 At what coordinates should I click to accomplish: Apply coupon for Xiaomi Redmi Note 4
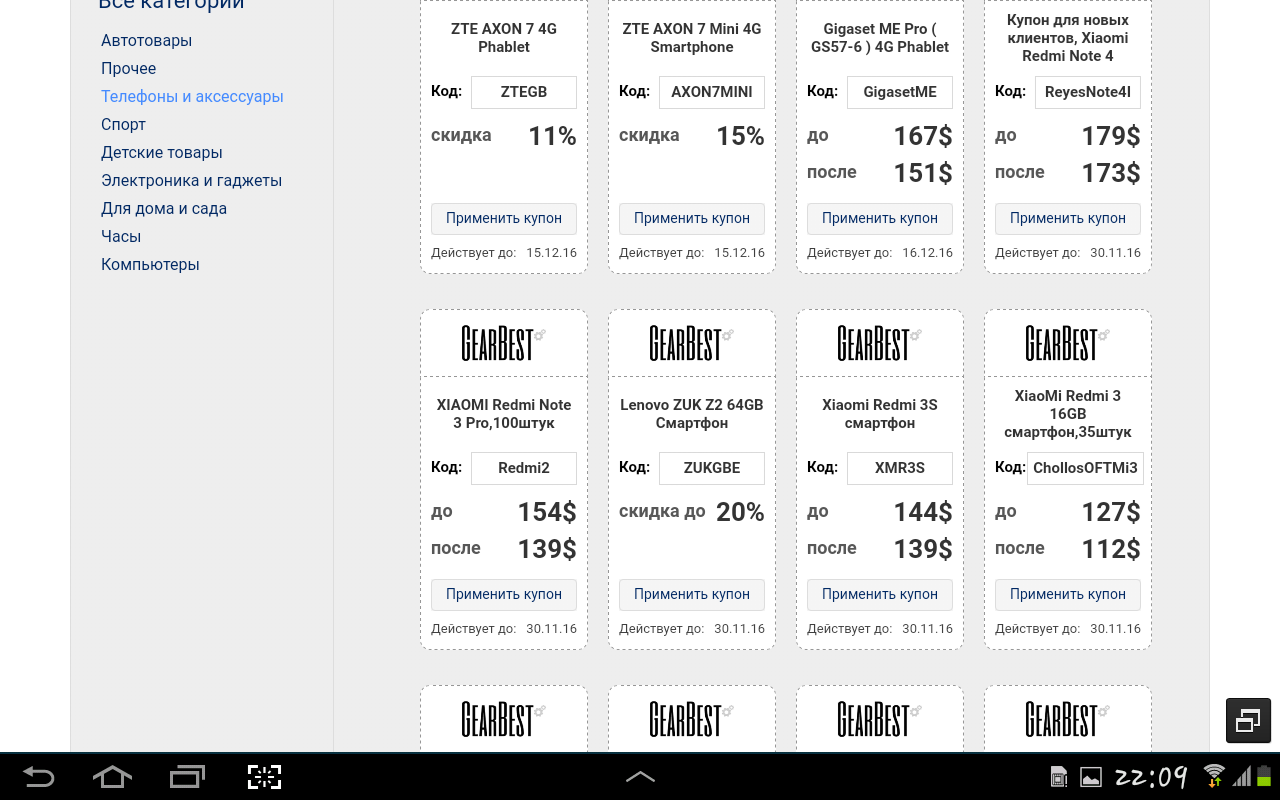[x=1068, y=218]
